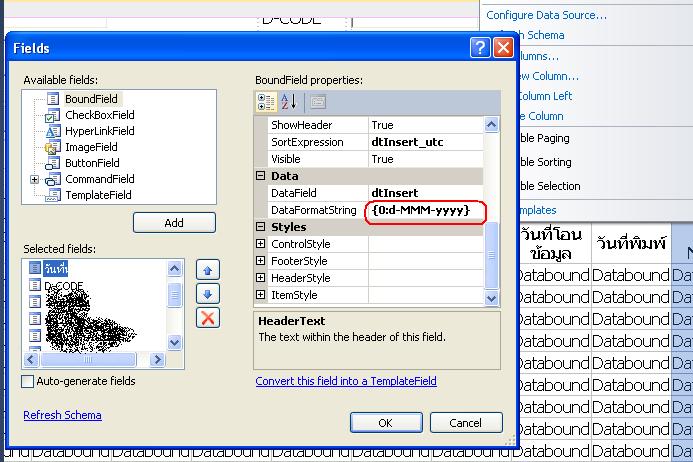Collapse the Data property category
The image size is (693, 462).
(x=261, y=176)
